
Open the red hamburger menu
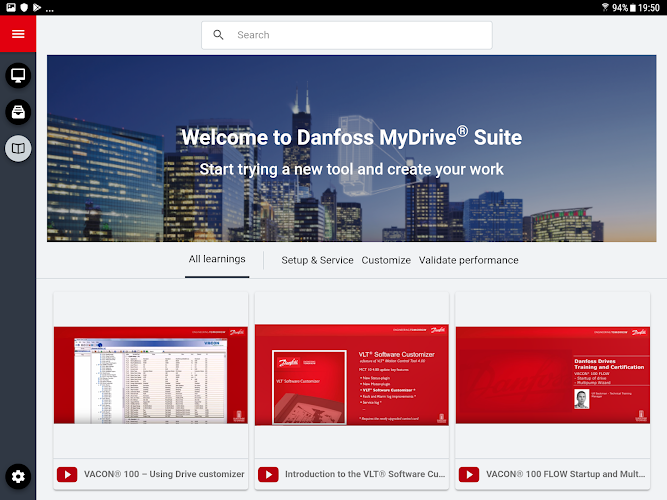18,34
